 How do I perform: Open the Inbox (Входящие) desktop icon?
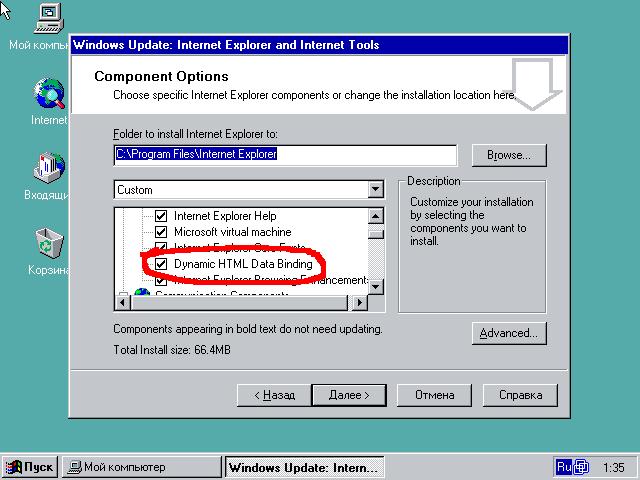pyautogui.click(x=49, y=168)
